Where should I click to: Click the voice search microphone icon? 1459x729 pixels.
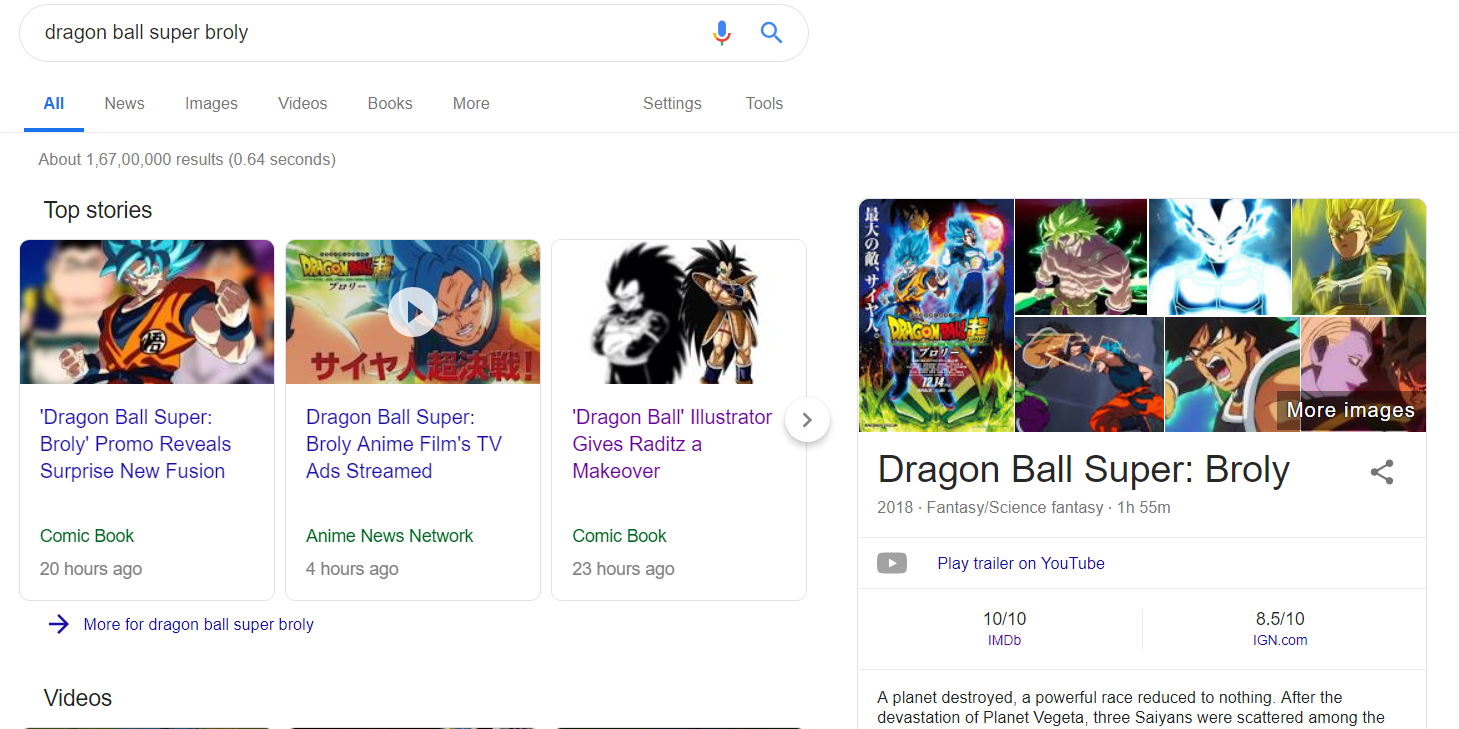click(722, 33)
